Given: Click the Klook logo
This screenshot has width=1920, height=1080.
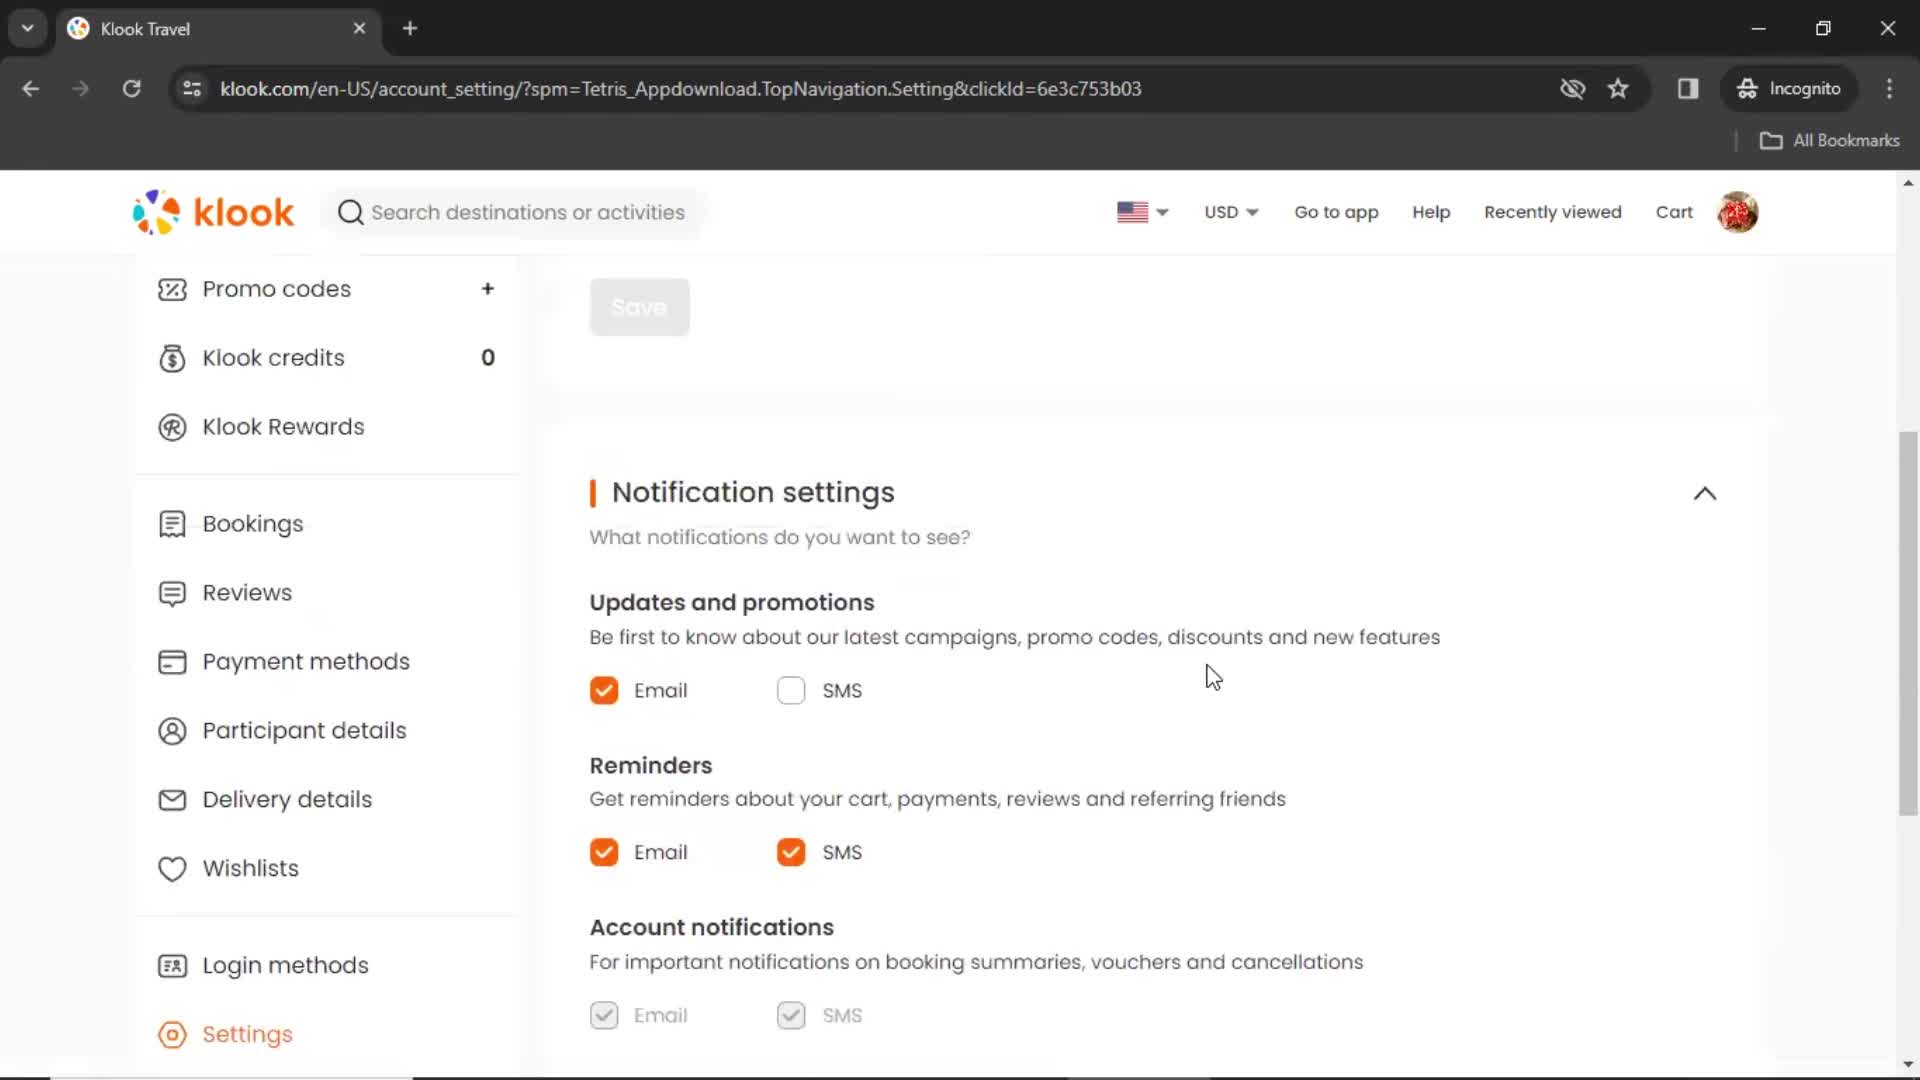Looking at the screenshot, I should click(x=213, y=212).
